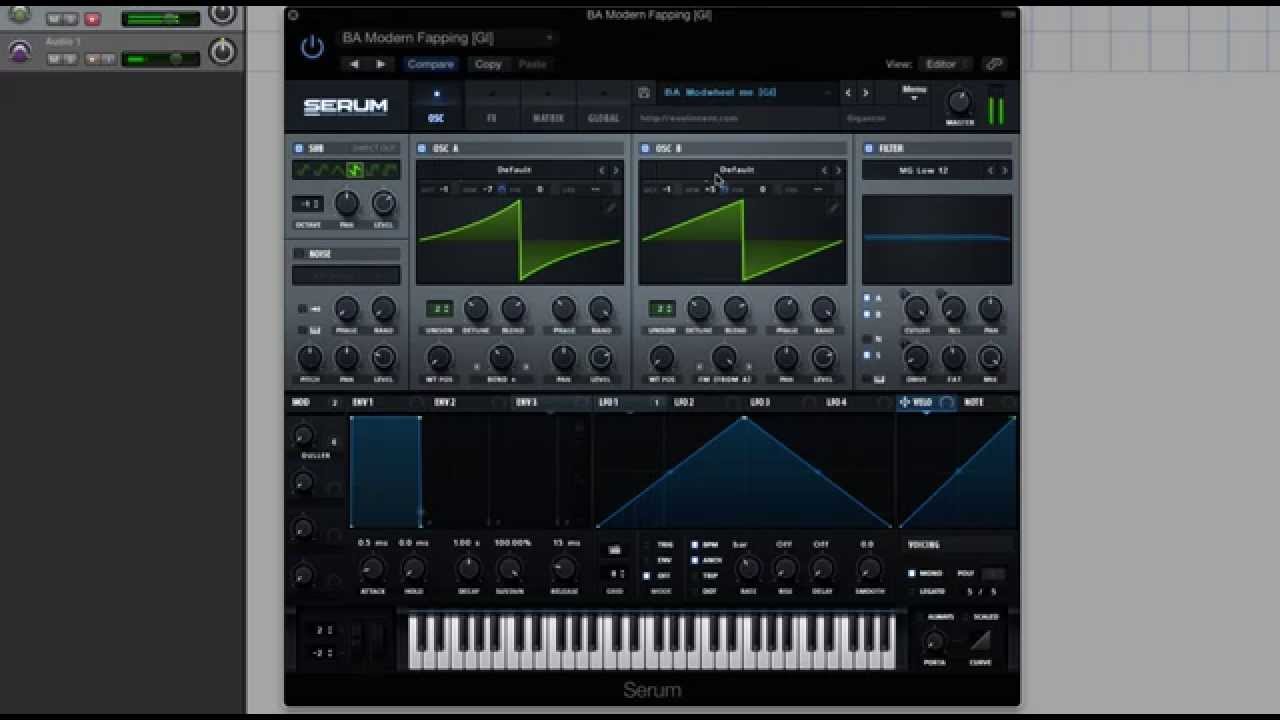Viewport: 1280px width, 720px height.
Task: Open the View Editor dropdown
Action: click(x=944, y=64)
